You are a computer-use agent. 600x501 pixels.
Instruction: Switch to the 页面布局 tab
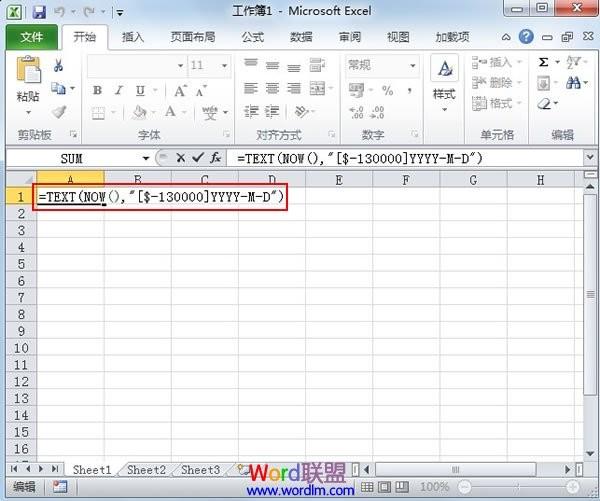pos(193,37)
